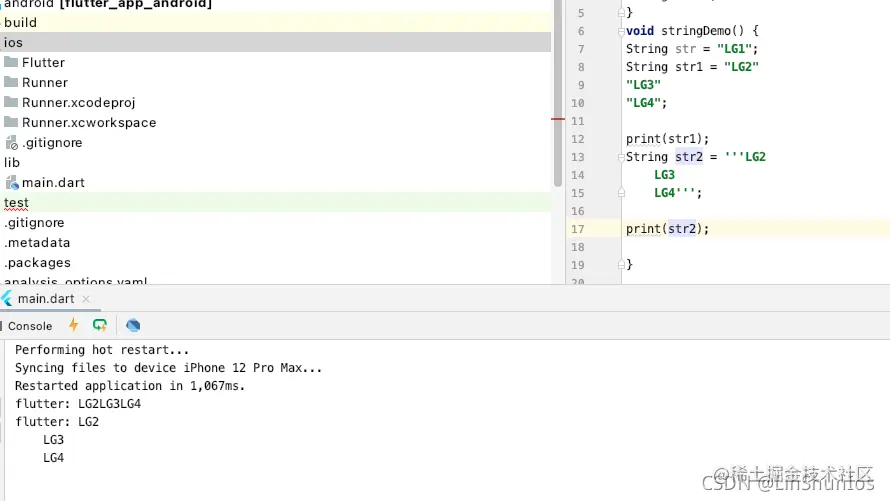Viewport: 890px width, 501px height.
Task: Click the red error stripe marker
Action: click(x=558, y=119)
